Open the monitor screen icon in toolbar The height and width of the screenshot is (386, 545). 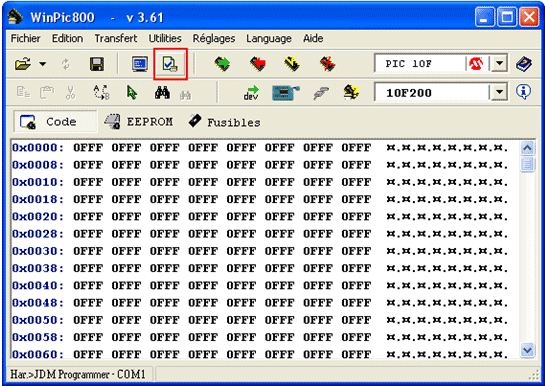(x=140, y=64)
